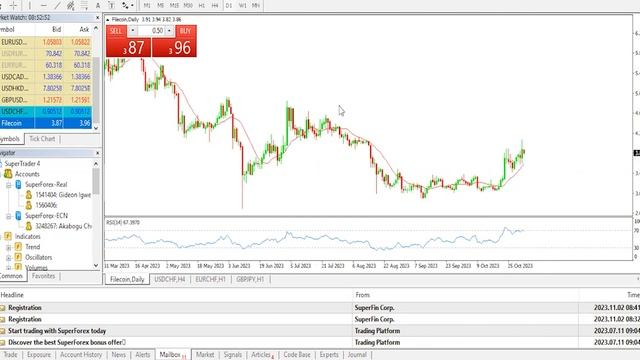Switch chart to M5 timeframe
Viewport: 640px width, 360px height.
(x=160, y=5)
